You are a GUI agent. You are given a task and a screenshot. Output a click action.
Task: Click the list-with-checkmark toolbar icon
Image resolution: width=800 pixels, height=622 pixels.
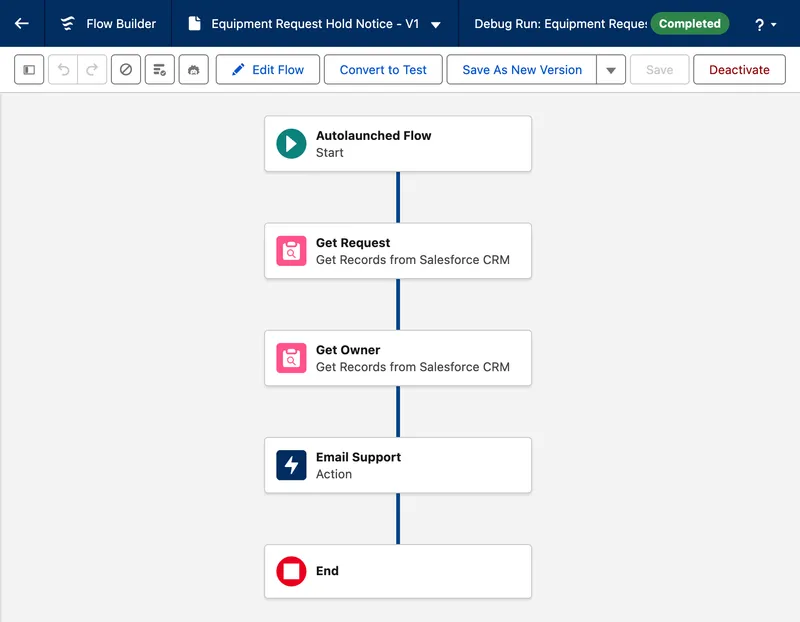[x=160, y=69]
